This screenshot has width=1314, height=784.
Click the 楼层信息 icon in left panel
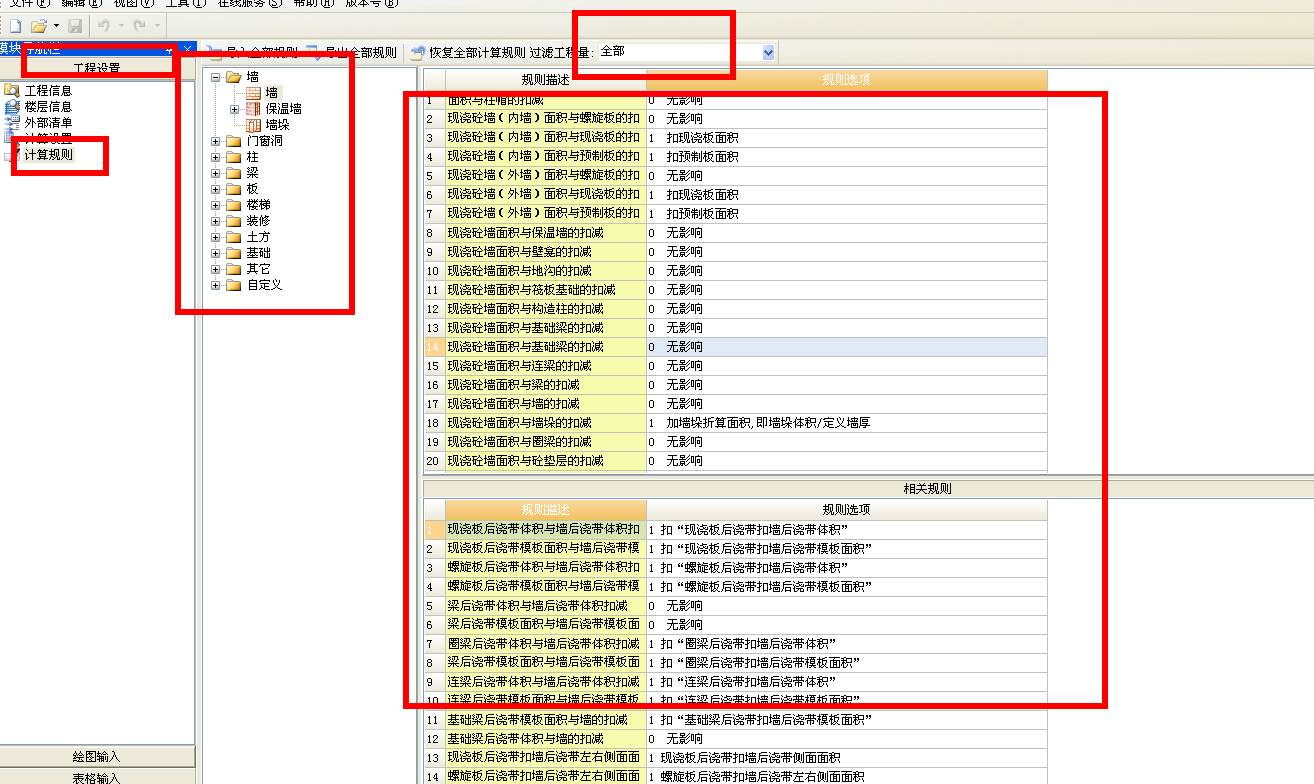pyautogui.click(x=12, y=107)
